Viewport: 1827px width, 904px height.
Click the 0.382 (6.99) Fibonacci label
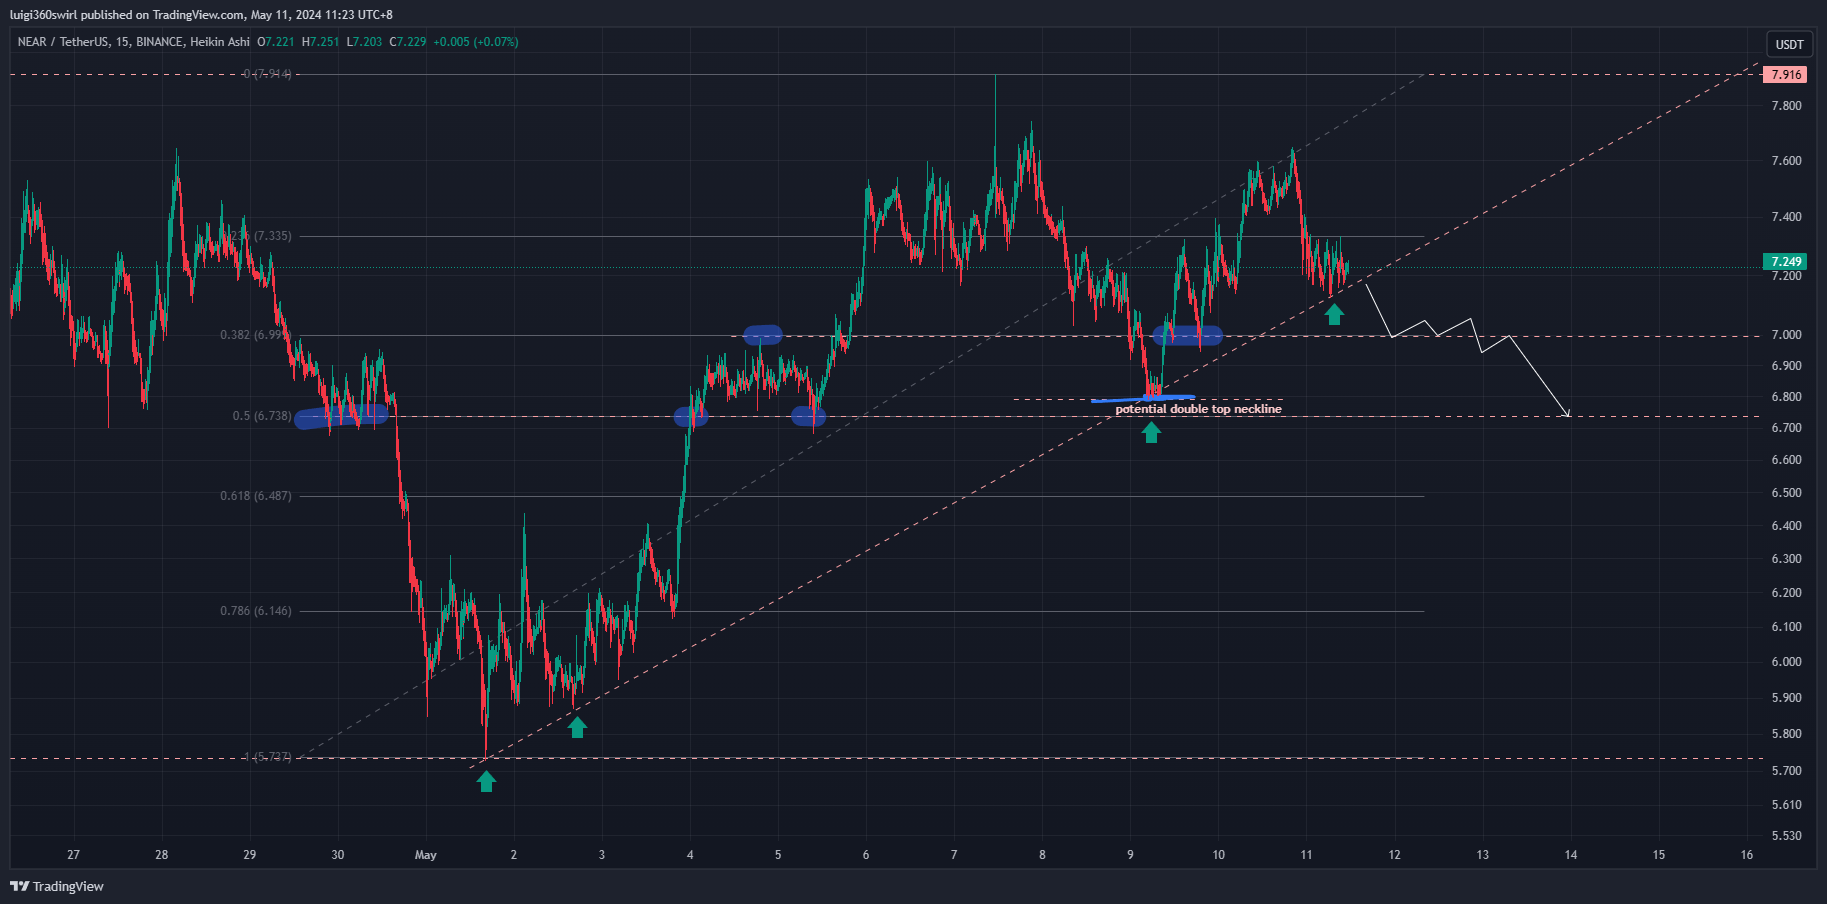[256, 335]
